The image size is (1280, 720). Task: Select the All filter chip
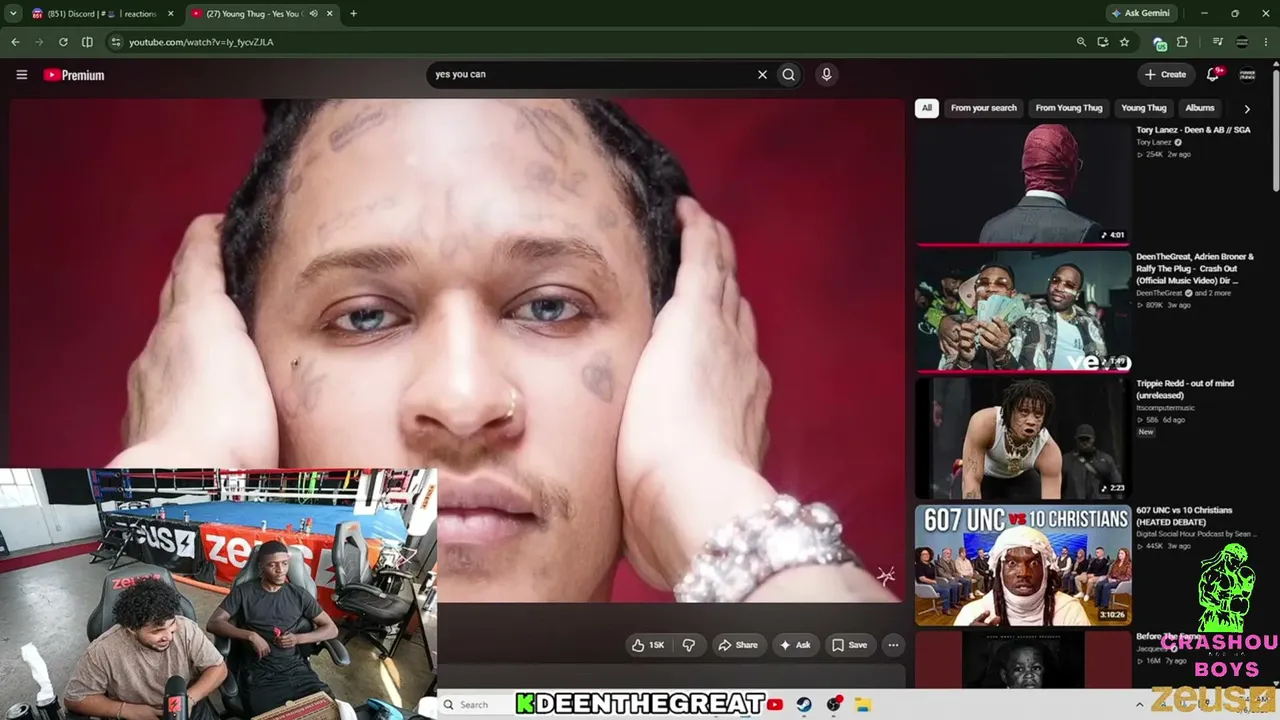coord(927,108)
